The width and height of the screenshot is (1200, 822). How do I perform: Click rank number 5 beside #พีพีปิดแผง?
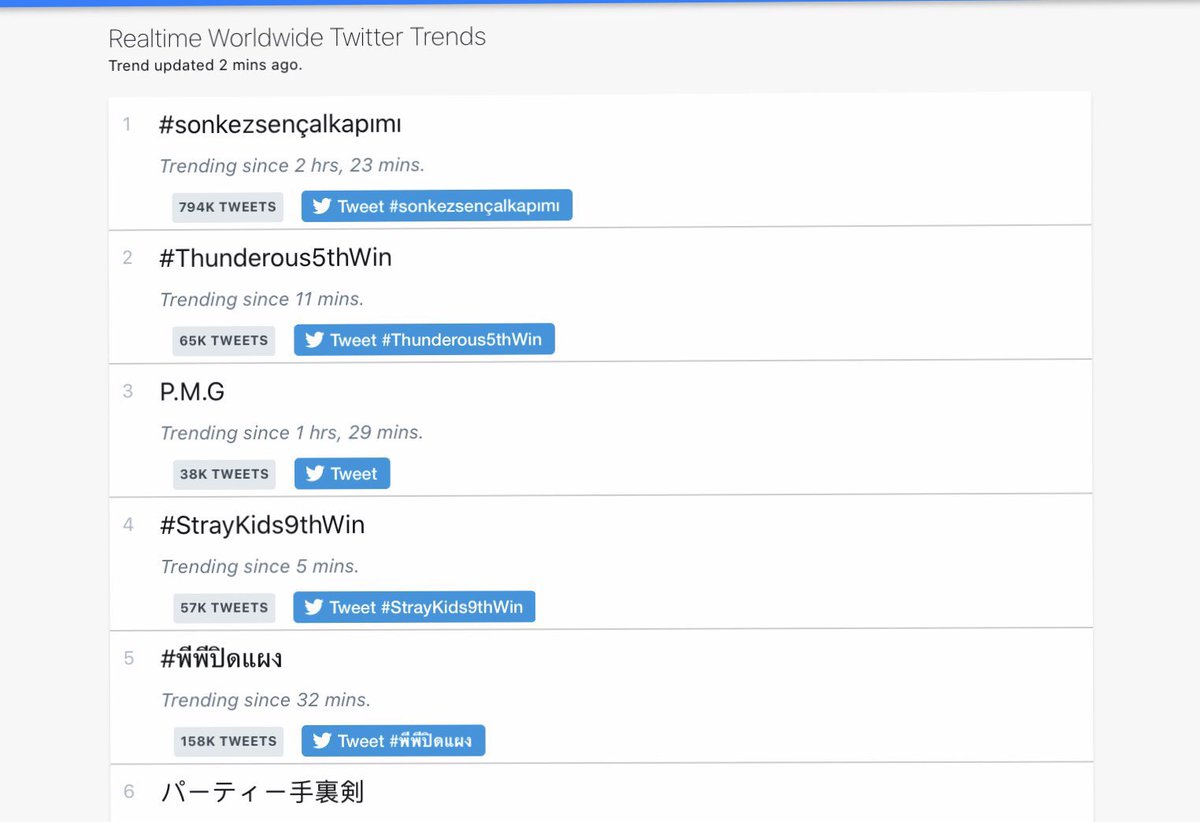(x=128, y=658)
